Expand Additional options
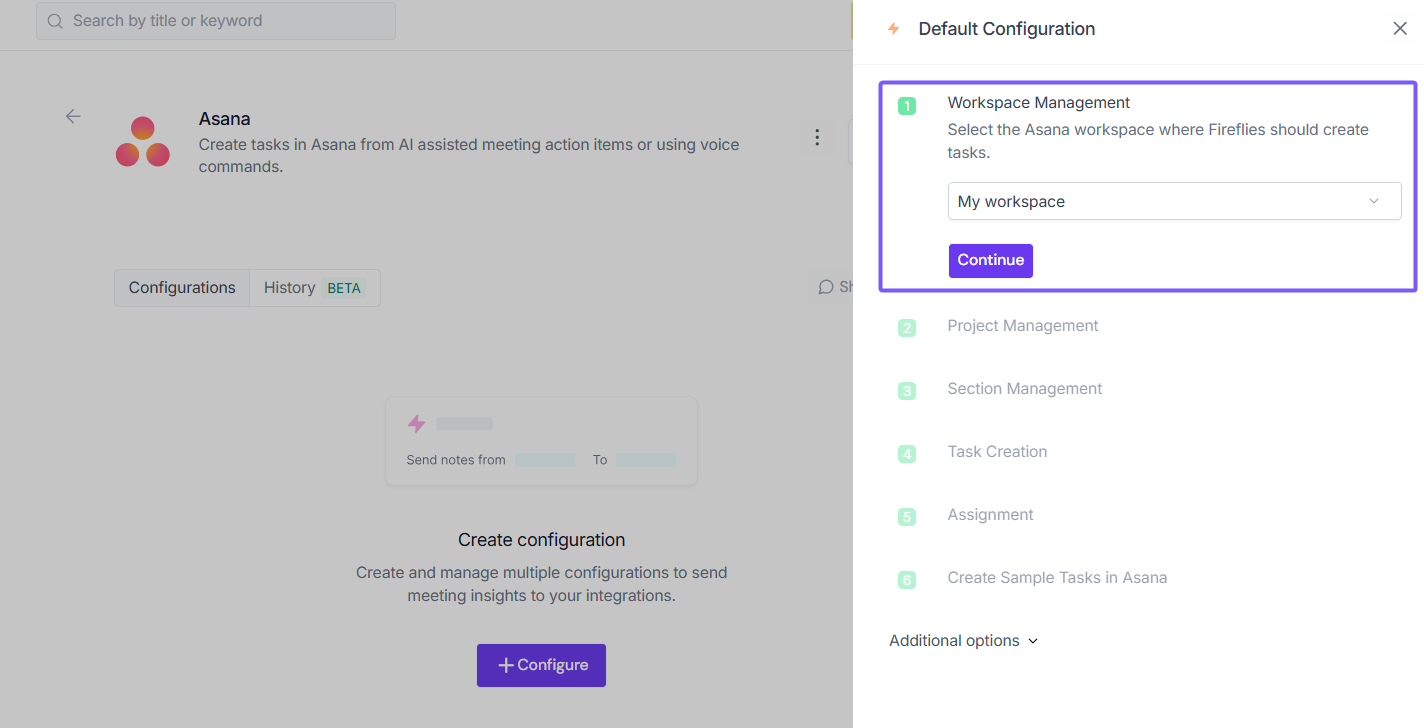Screen dimensions: 1424x728 pos(964,641)
